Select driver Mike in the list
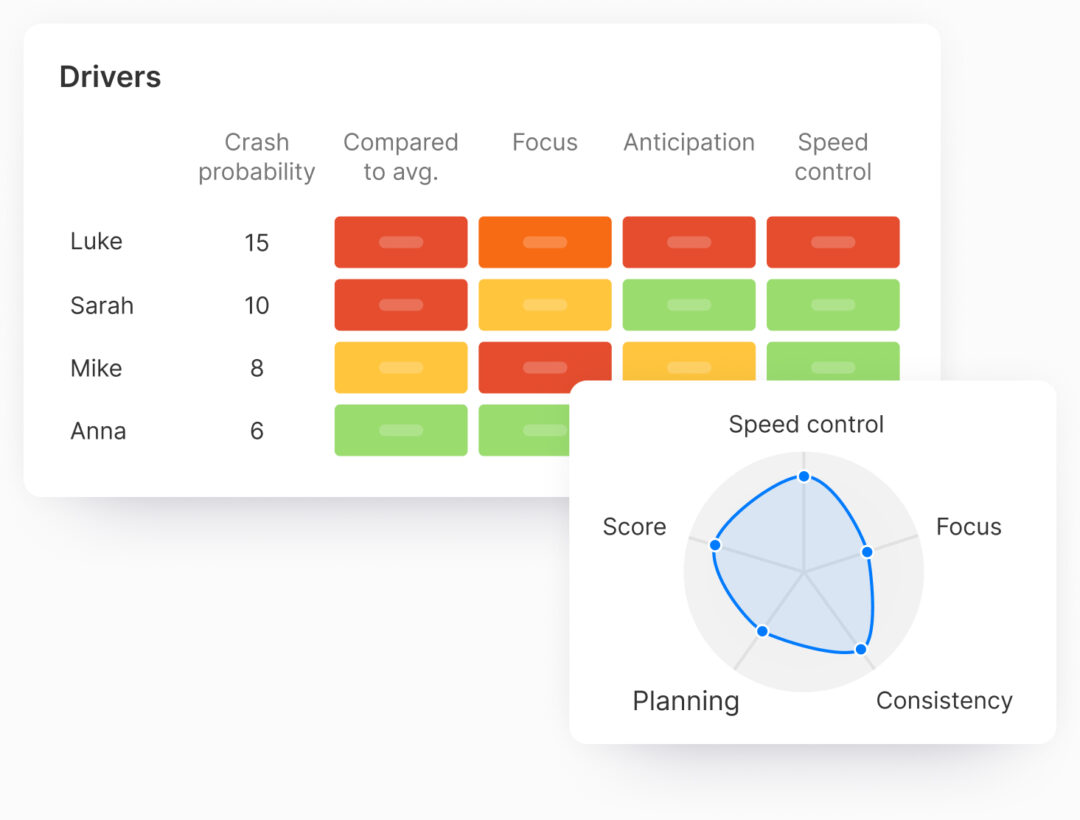1080x820 pixels. [96, 368]
